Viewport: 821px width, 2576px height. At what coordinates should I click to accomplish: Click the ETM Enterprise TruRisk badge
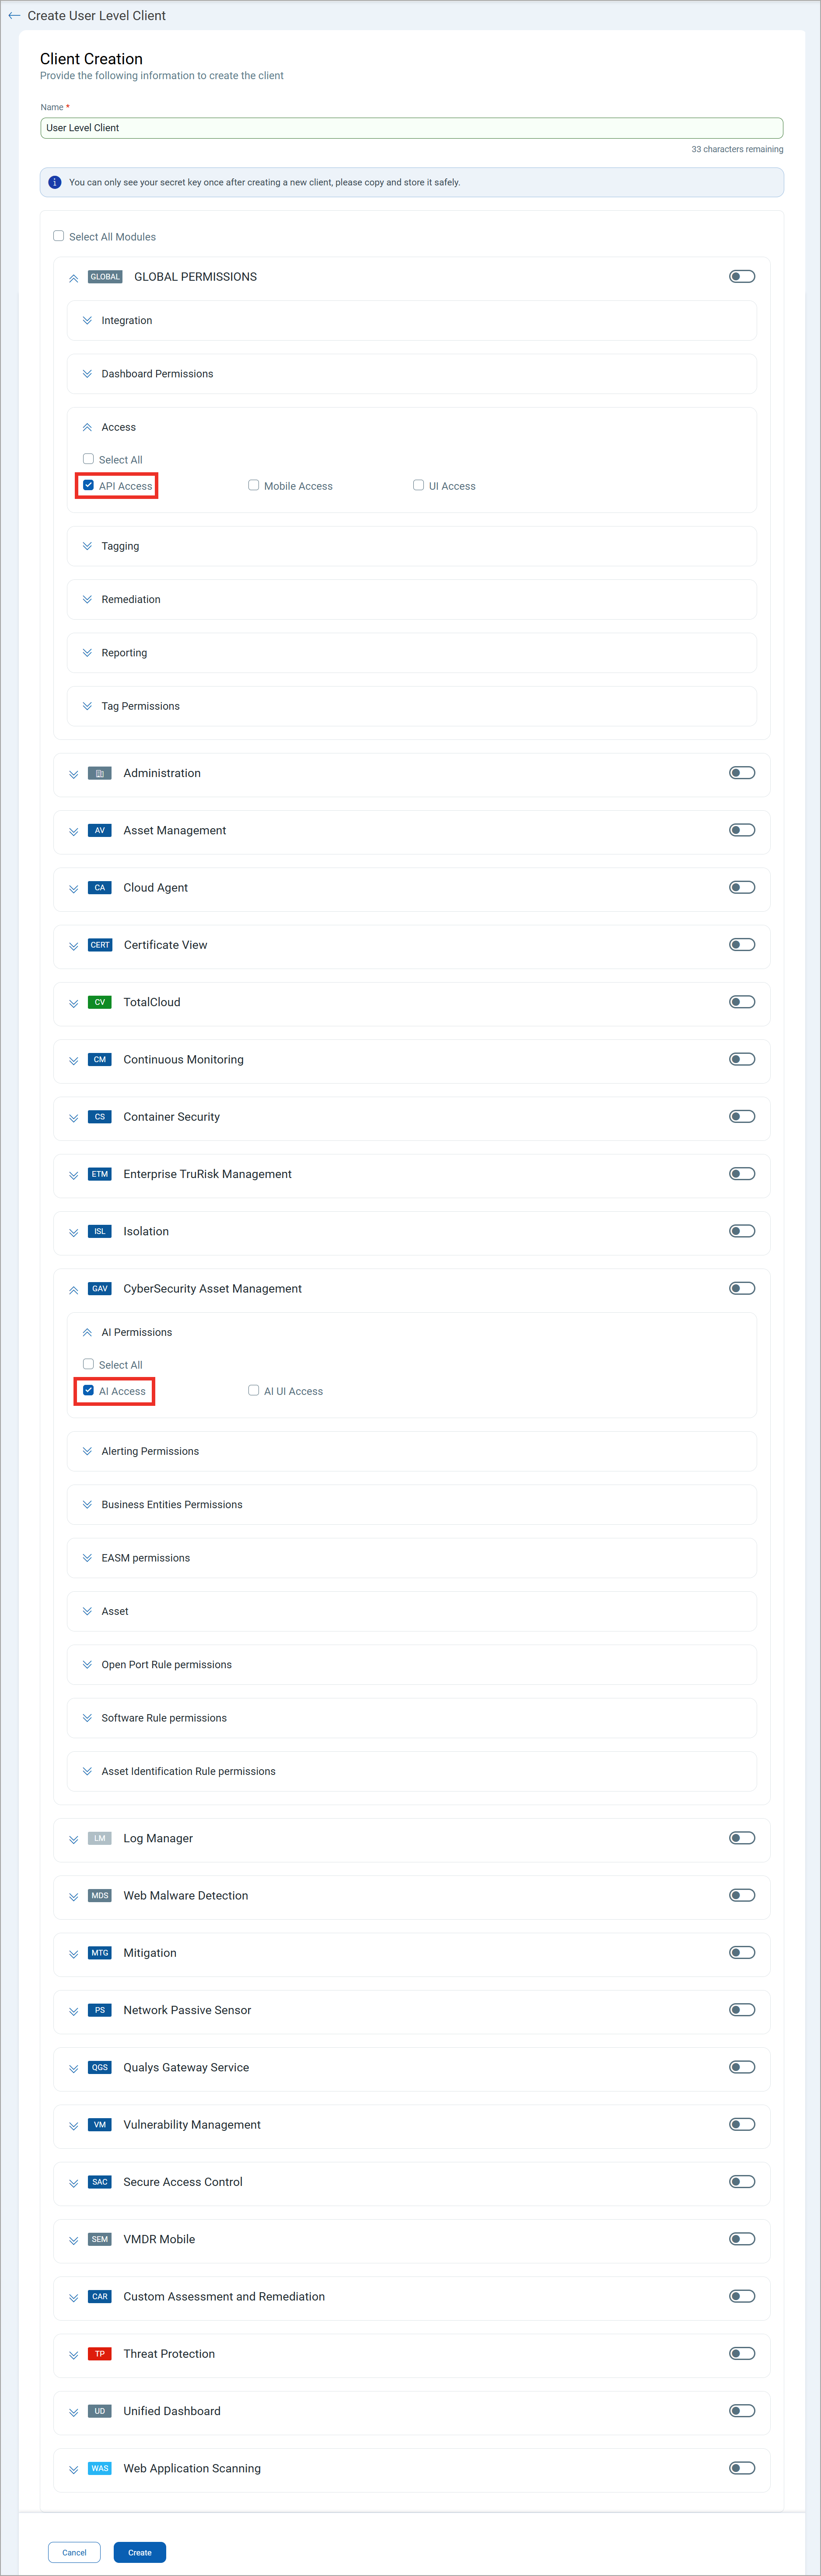(100, 1174)
